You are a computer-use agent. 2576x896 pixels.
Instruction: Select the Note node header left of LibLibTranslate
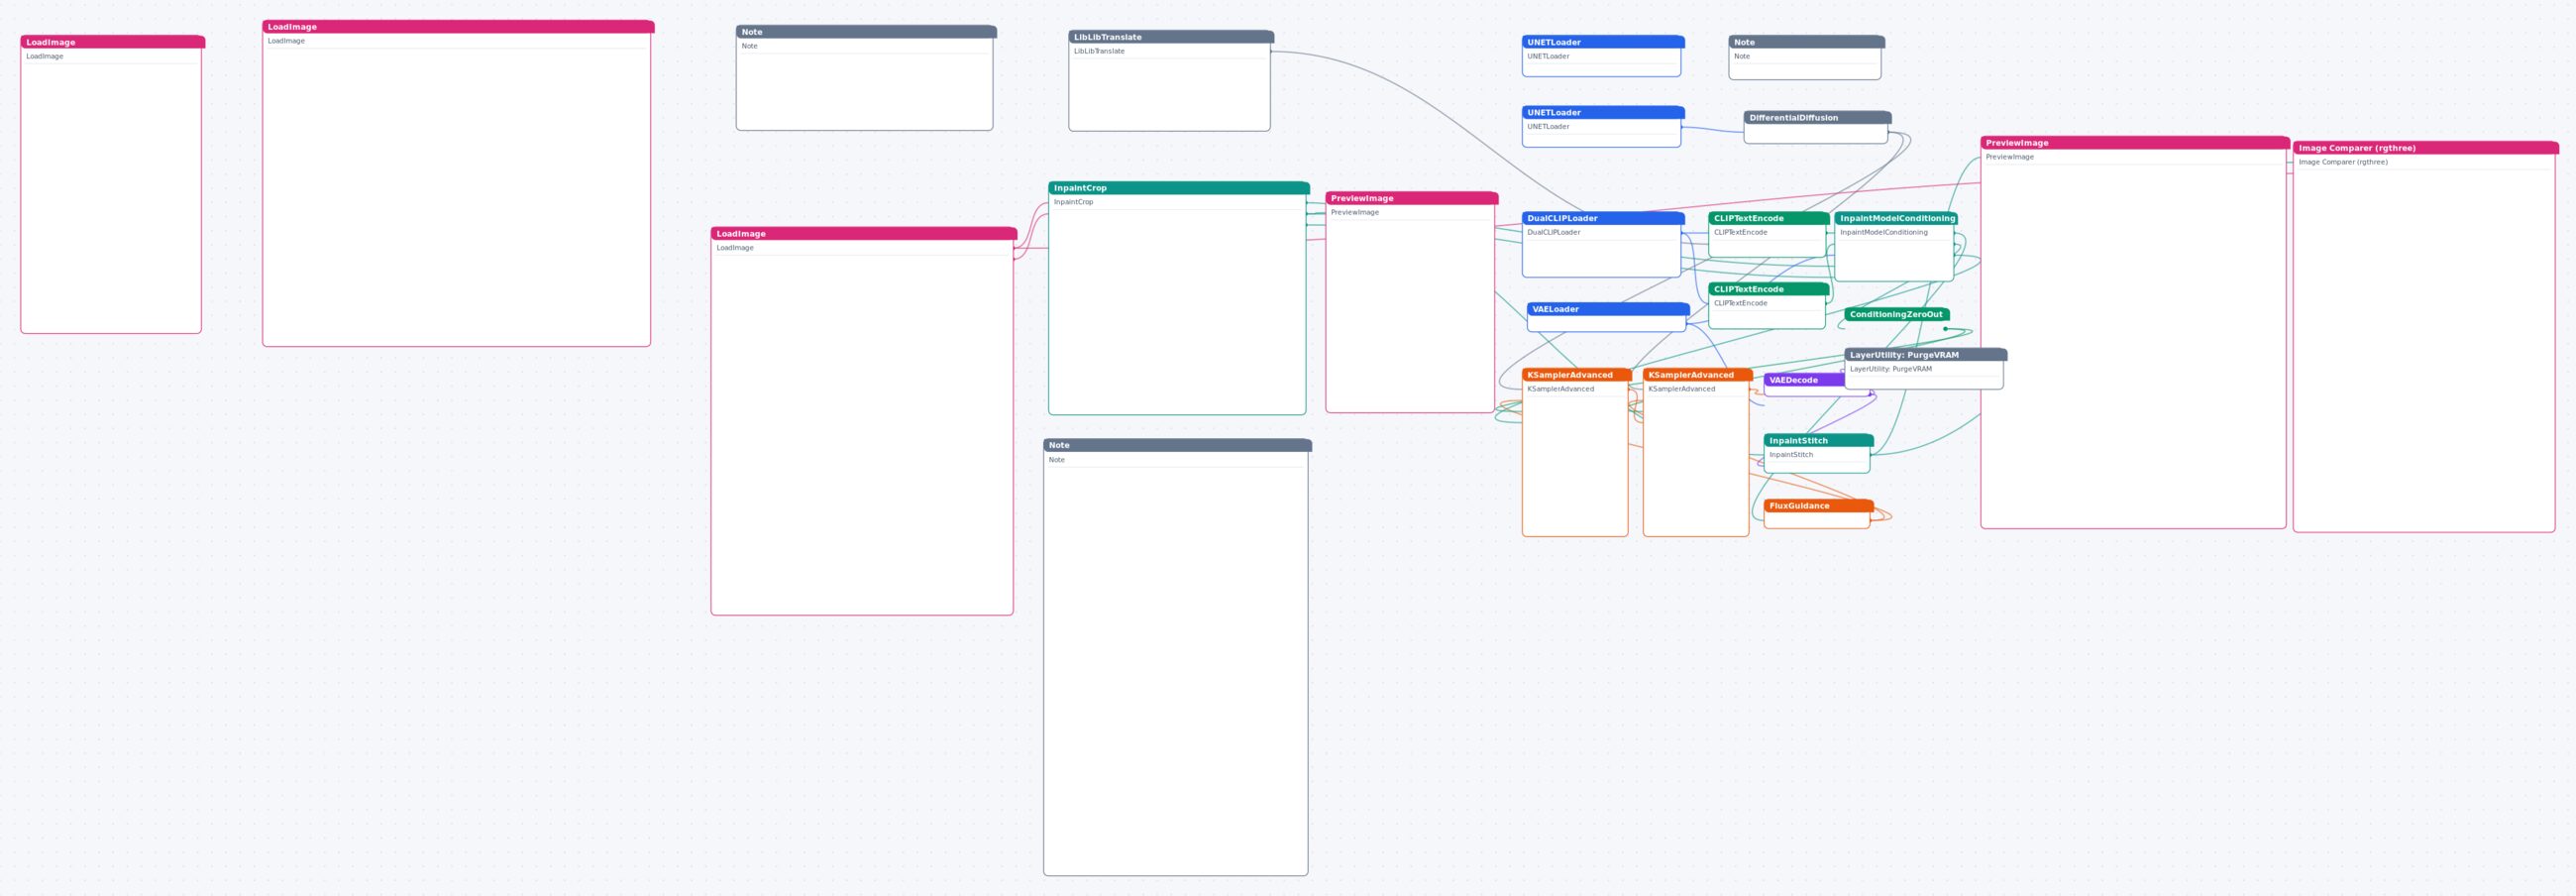865,32
